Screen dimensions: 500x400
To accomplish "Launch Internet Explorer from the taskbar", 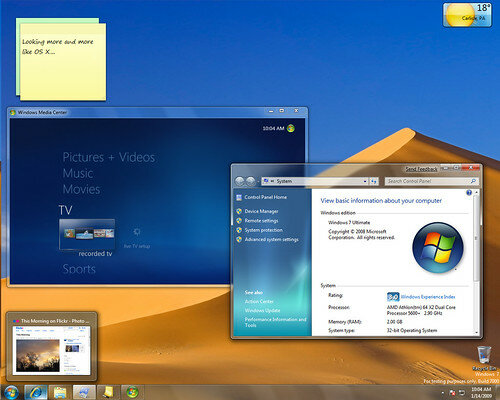I will tap(36, 393).
